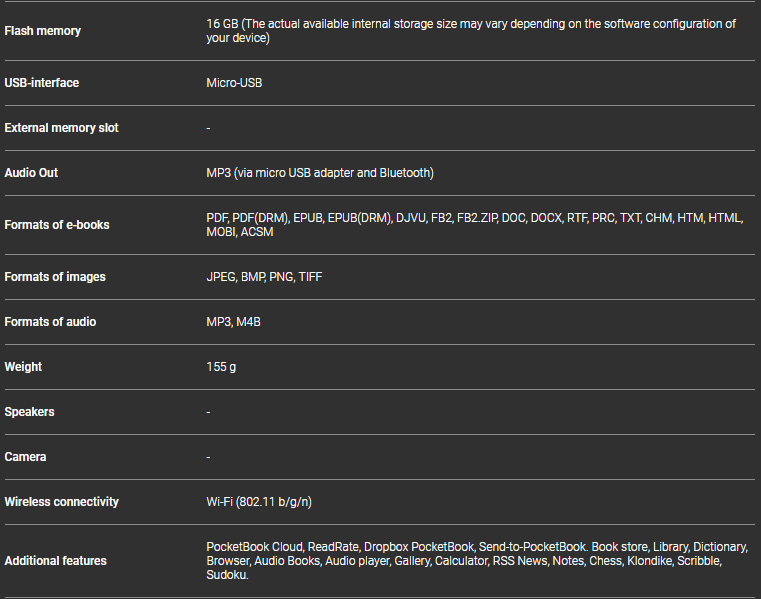Click the Formats of e-books label

pyautogui.click(x=57, y=225)
